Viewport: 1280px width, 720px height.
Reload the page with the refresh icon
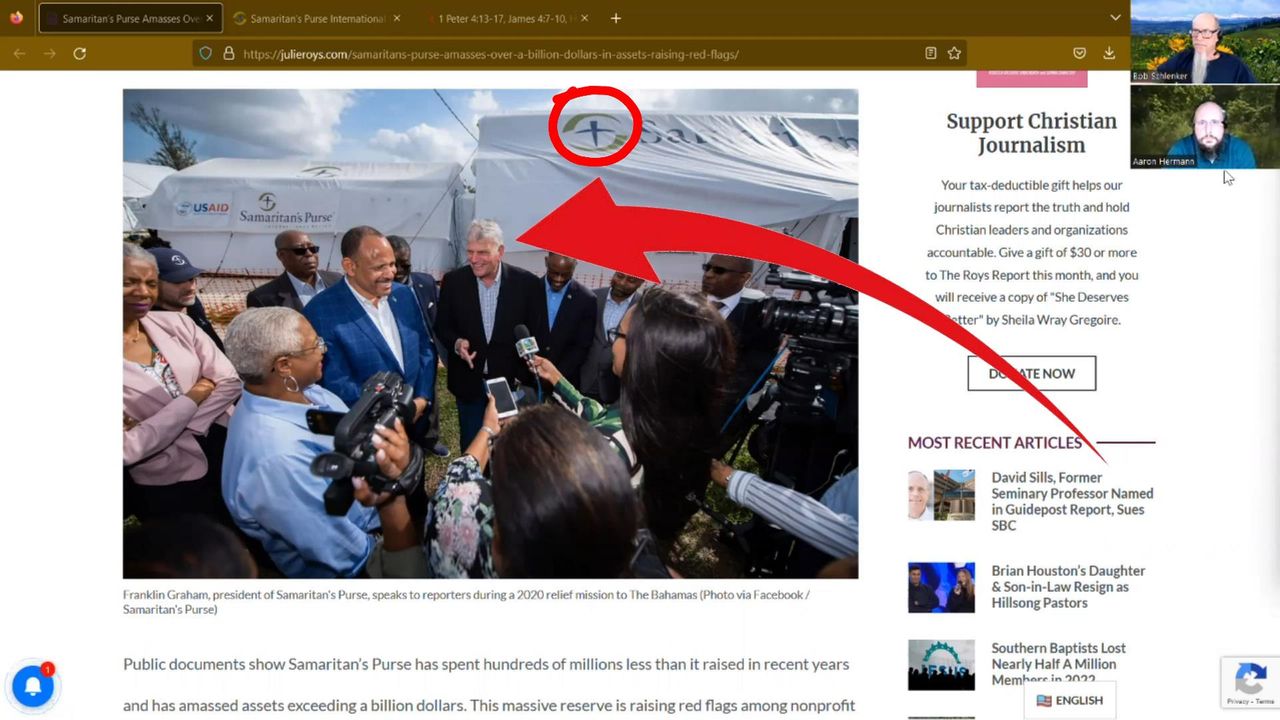click(x=80, y=53)
